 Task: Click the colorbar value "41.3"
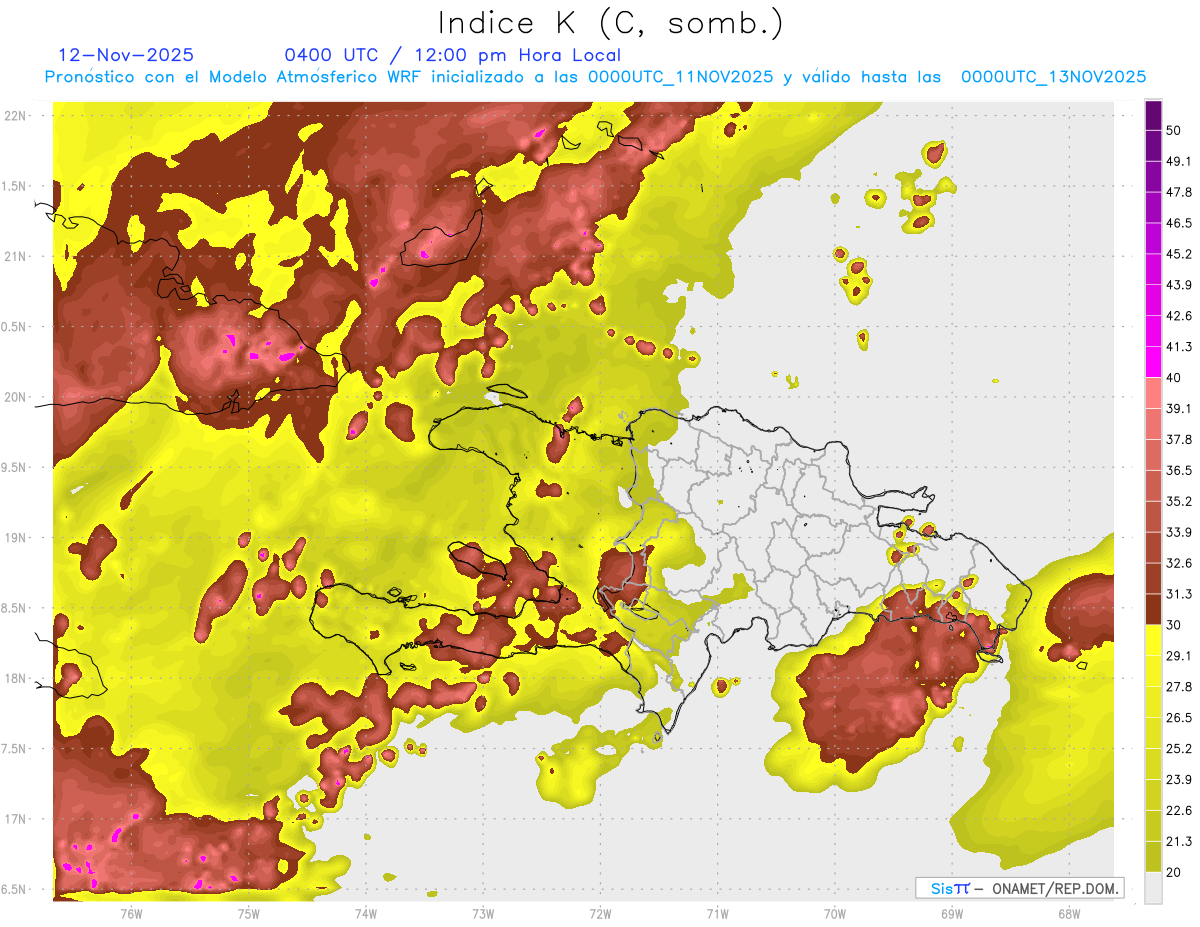[x=1180, y=347]
